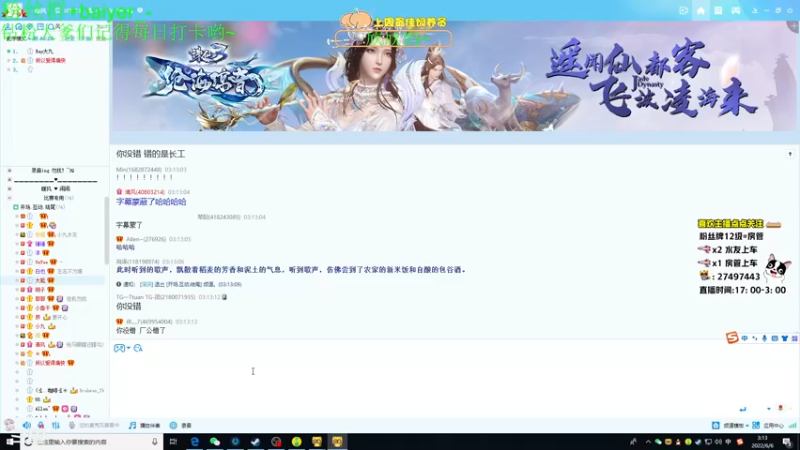The height and width of the screenshot is (450, 800).
Task: Switch to the active YY taskbar icon
Action: (337, 442)
